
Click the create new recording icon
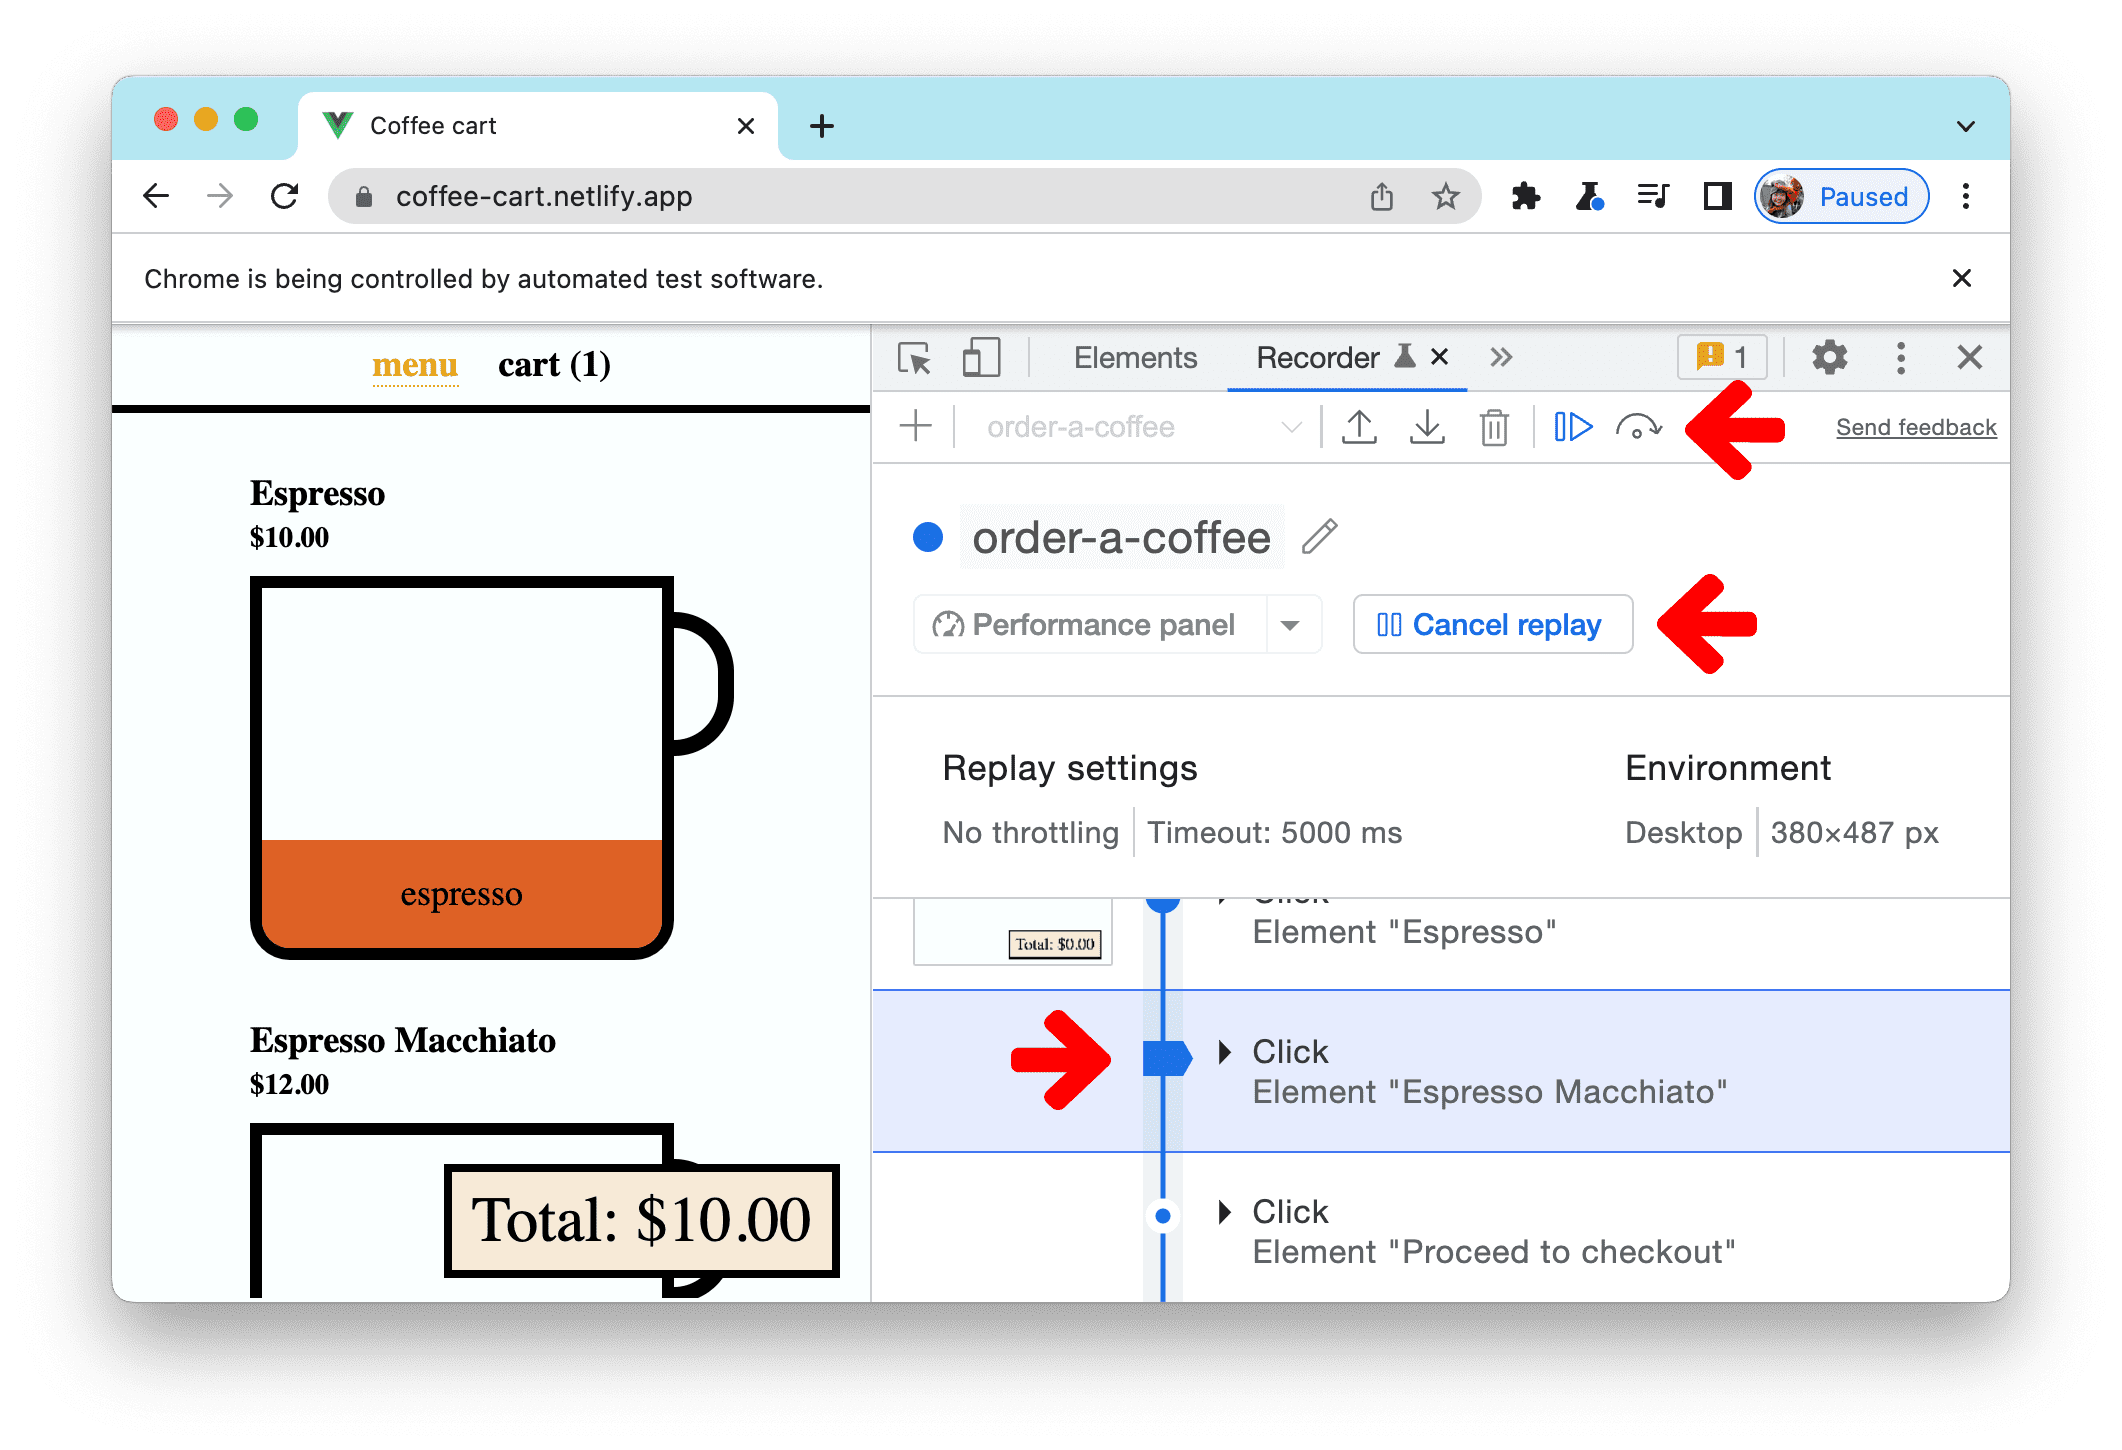(922, 427)
